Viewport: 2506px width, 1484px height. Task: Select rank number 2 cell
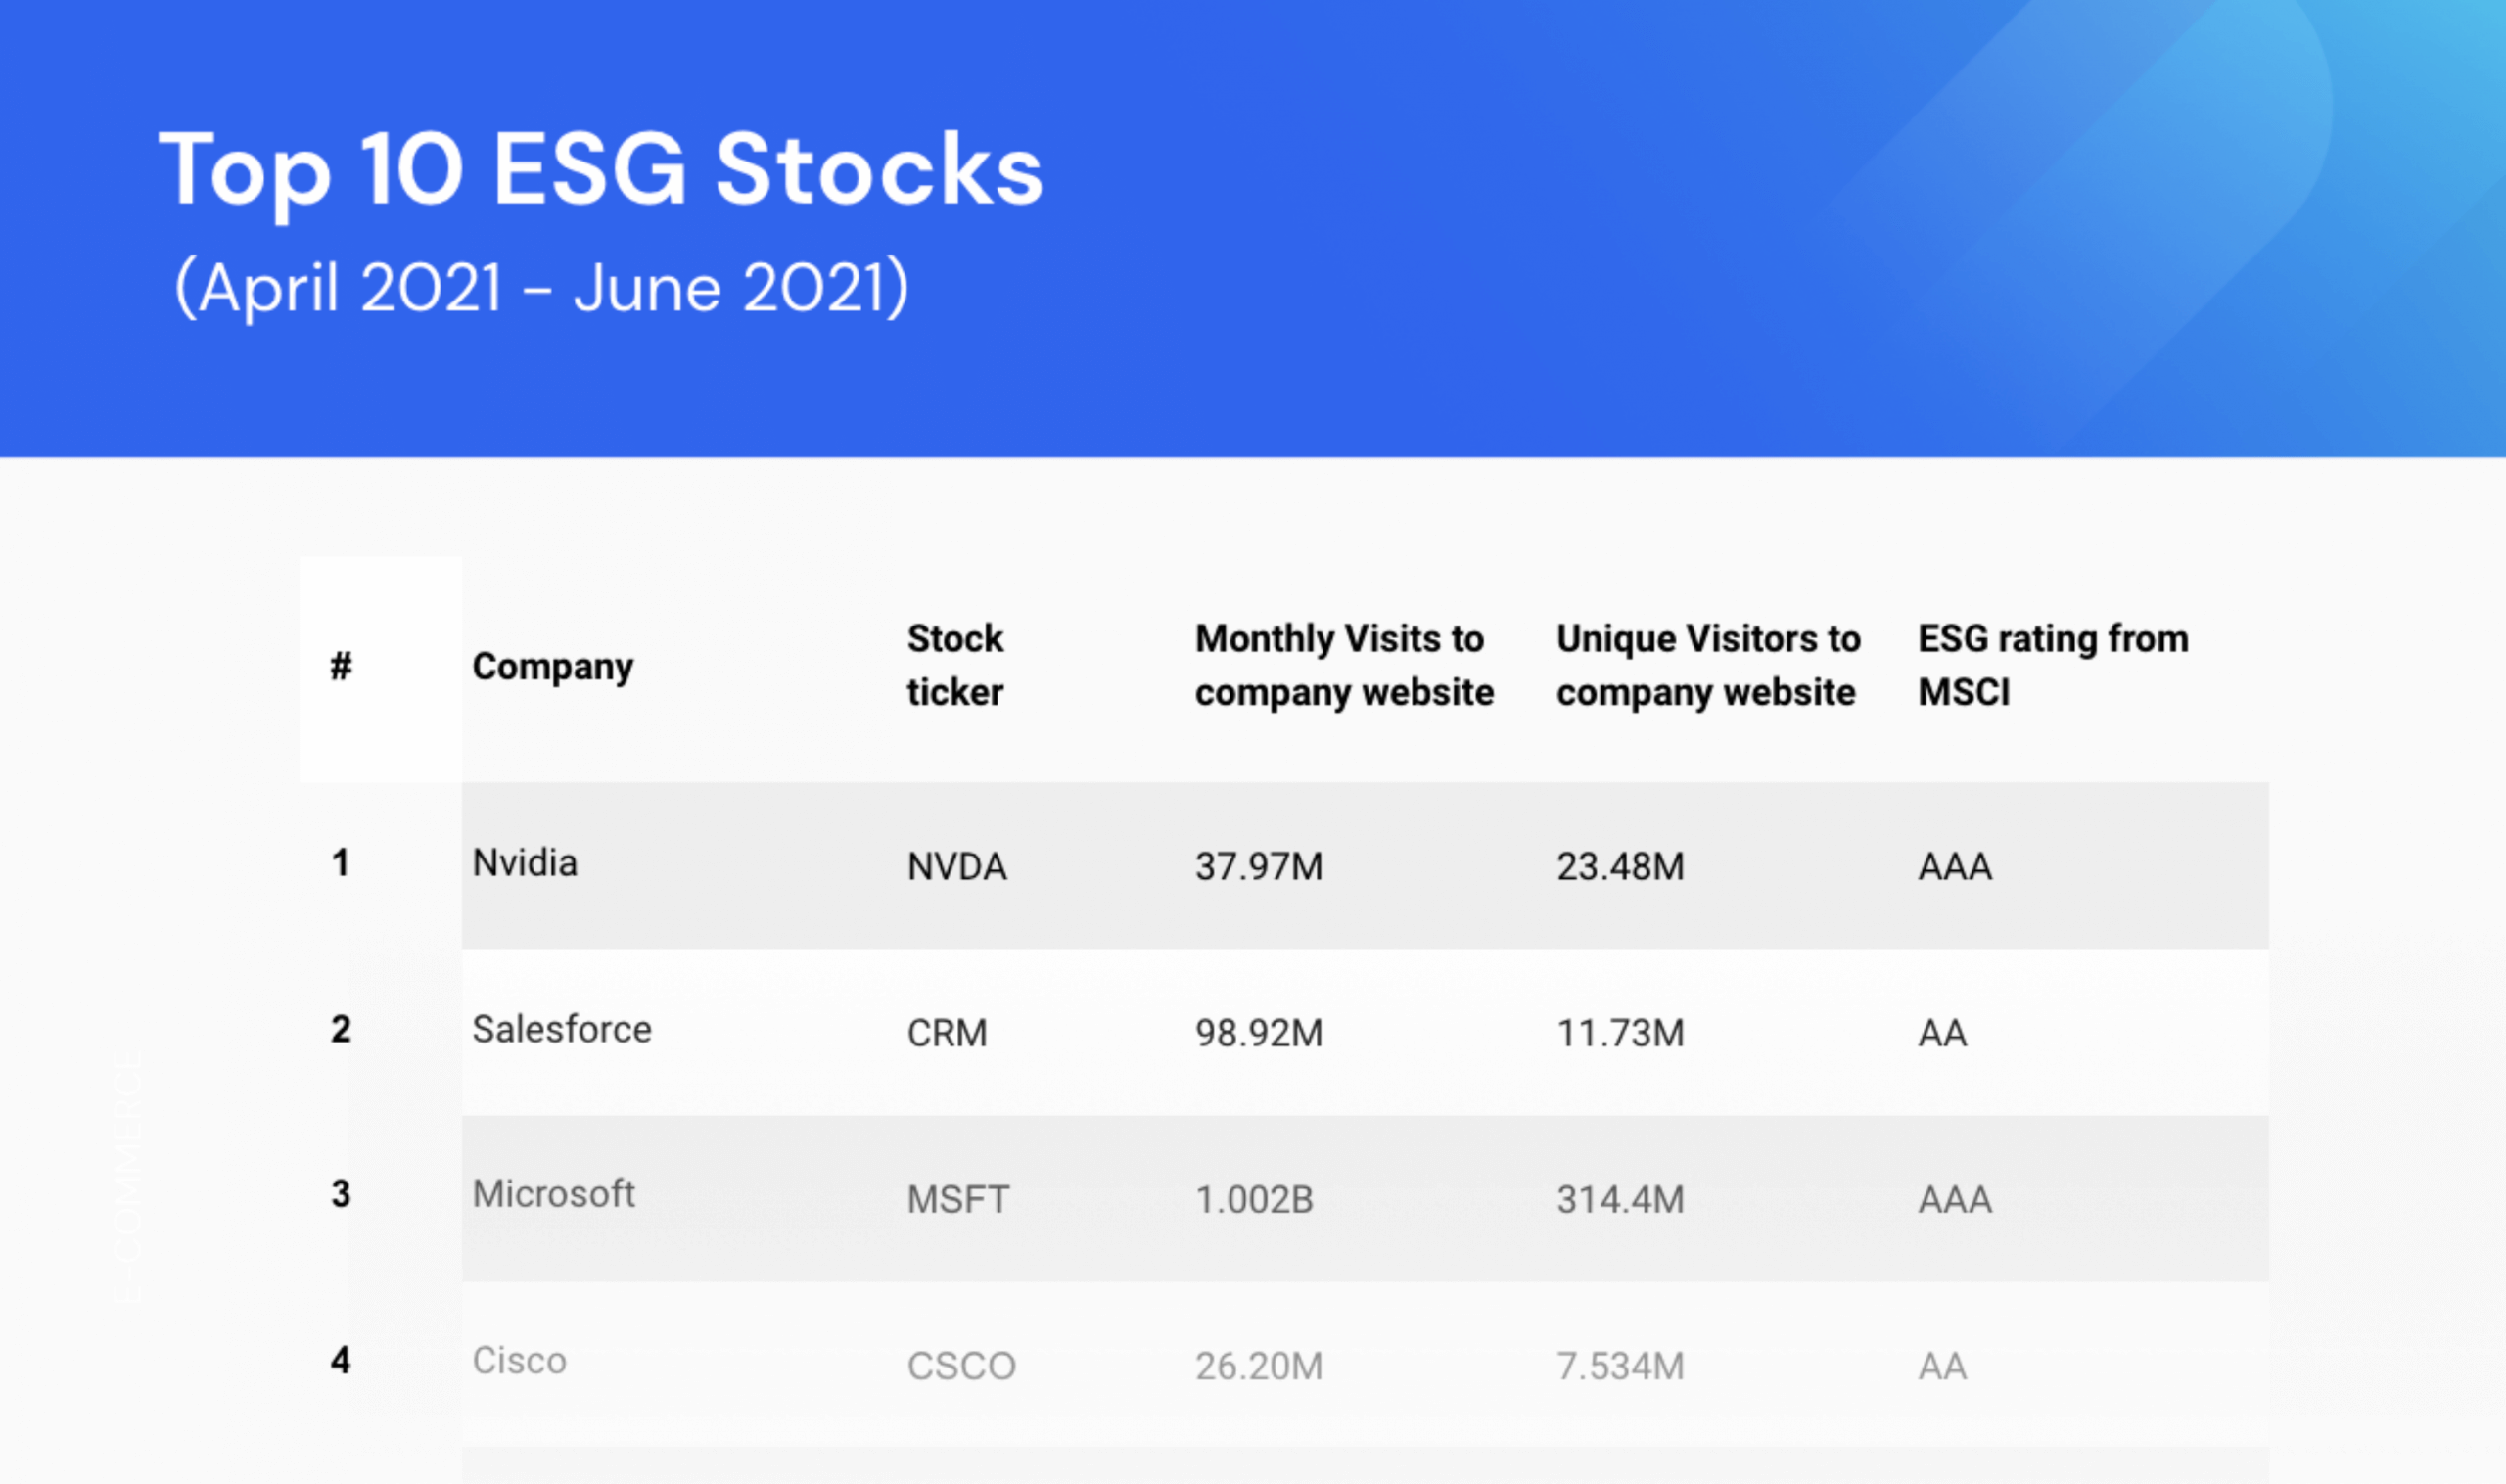341,1029
